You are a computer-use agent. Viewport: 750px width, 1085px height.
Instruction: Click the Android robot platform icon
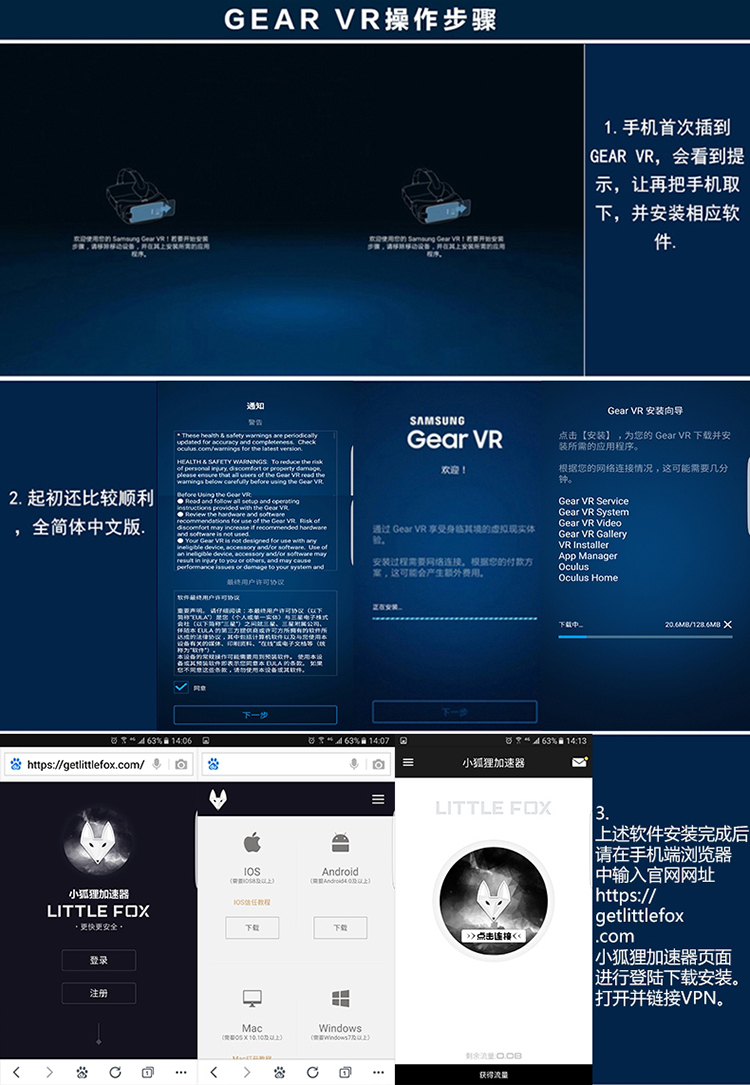point(340,843)
